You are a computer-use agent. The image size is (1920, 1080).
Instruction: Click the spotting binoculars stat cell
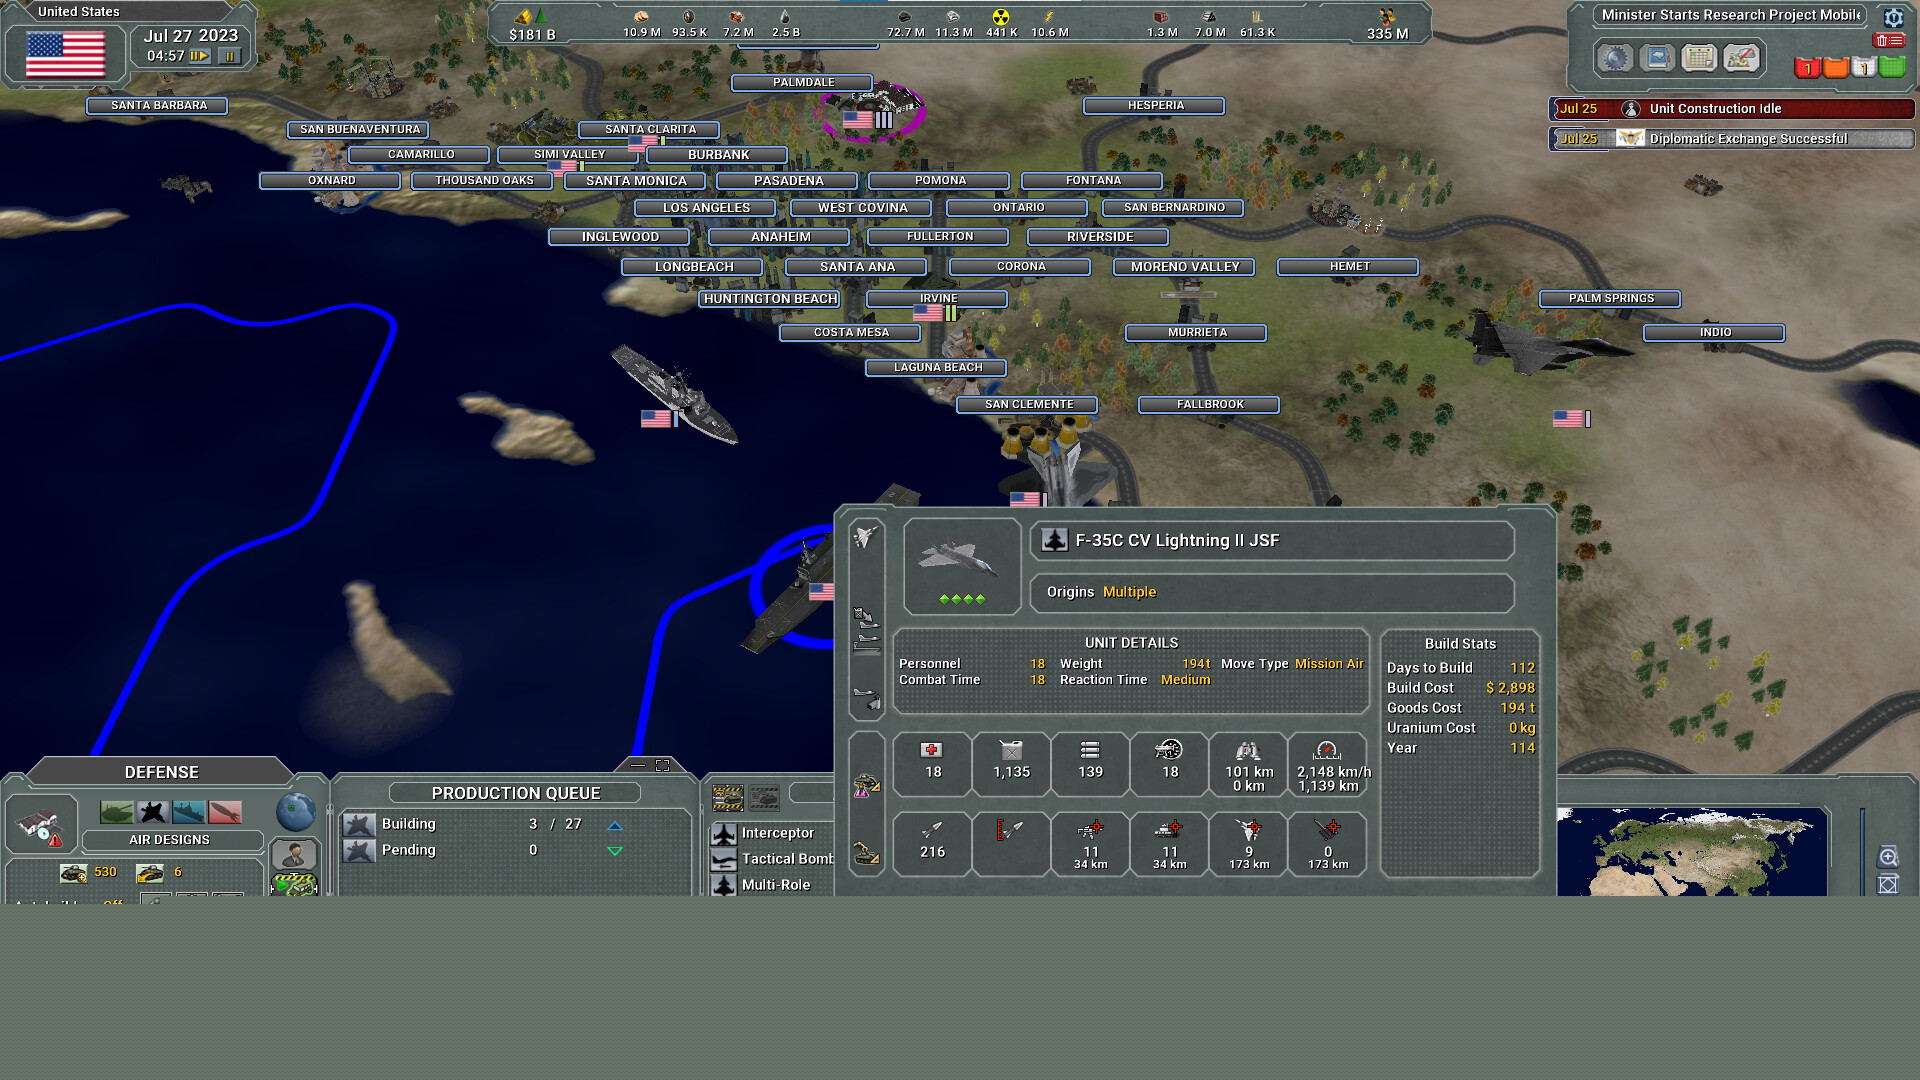tap(1248, 765)
